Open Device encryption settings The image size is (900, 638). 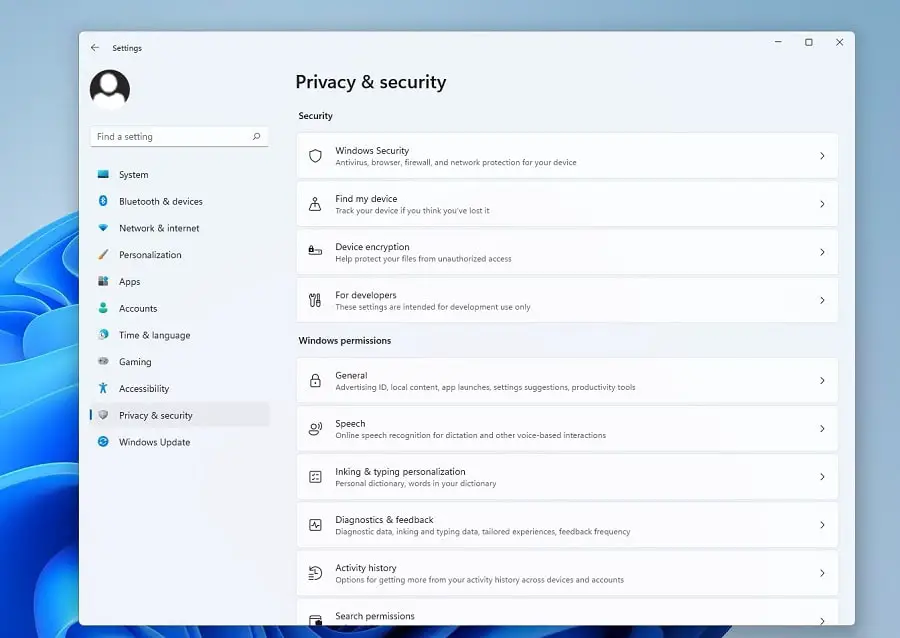tap(567, 252)
